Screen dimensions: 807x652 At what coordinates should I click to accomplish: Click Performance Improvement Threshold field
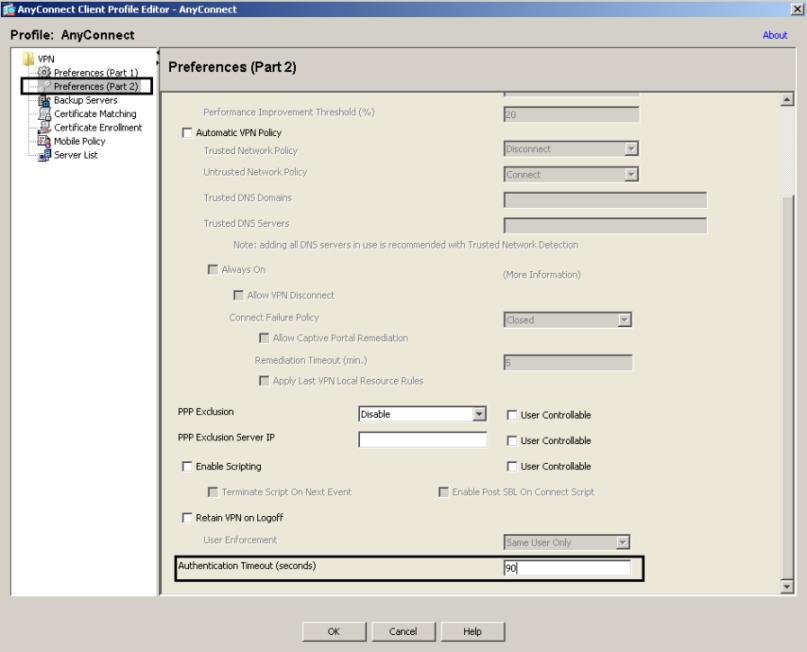(x=571, y=114)
